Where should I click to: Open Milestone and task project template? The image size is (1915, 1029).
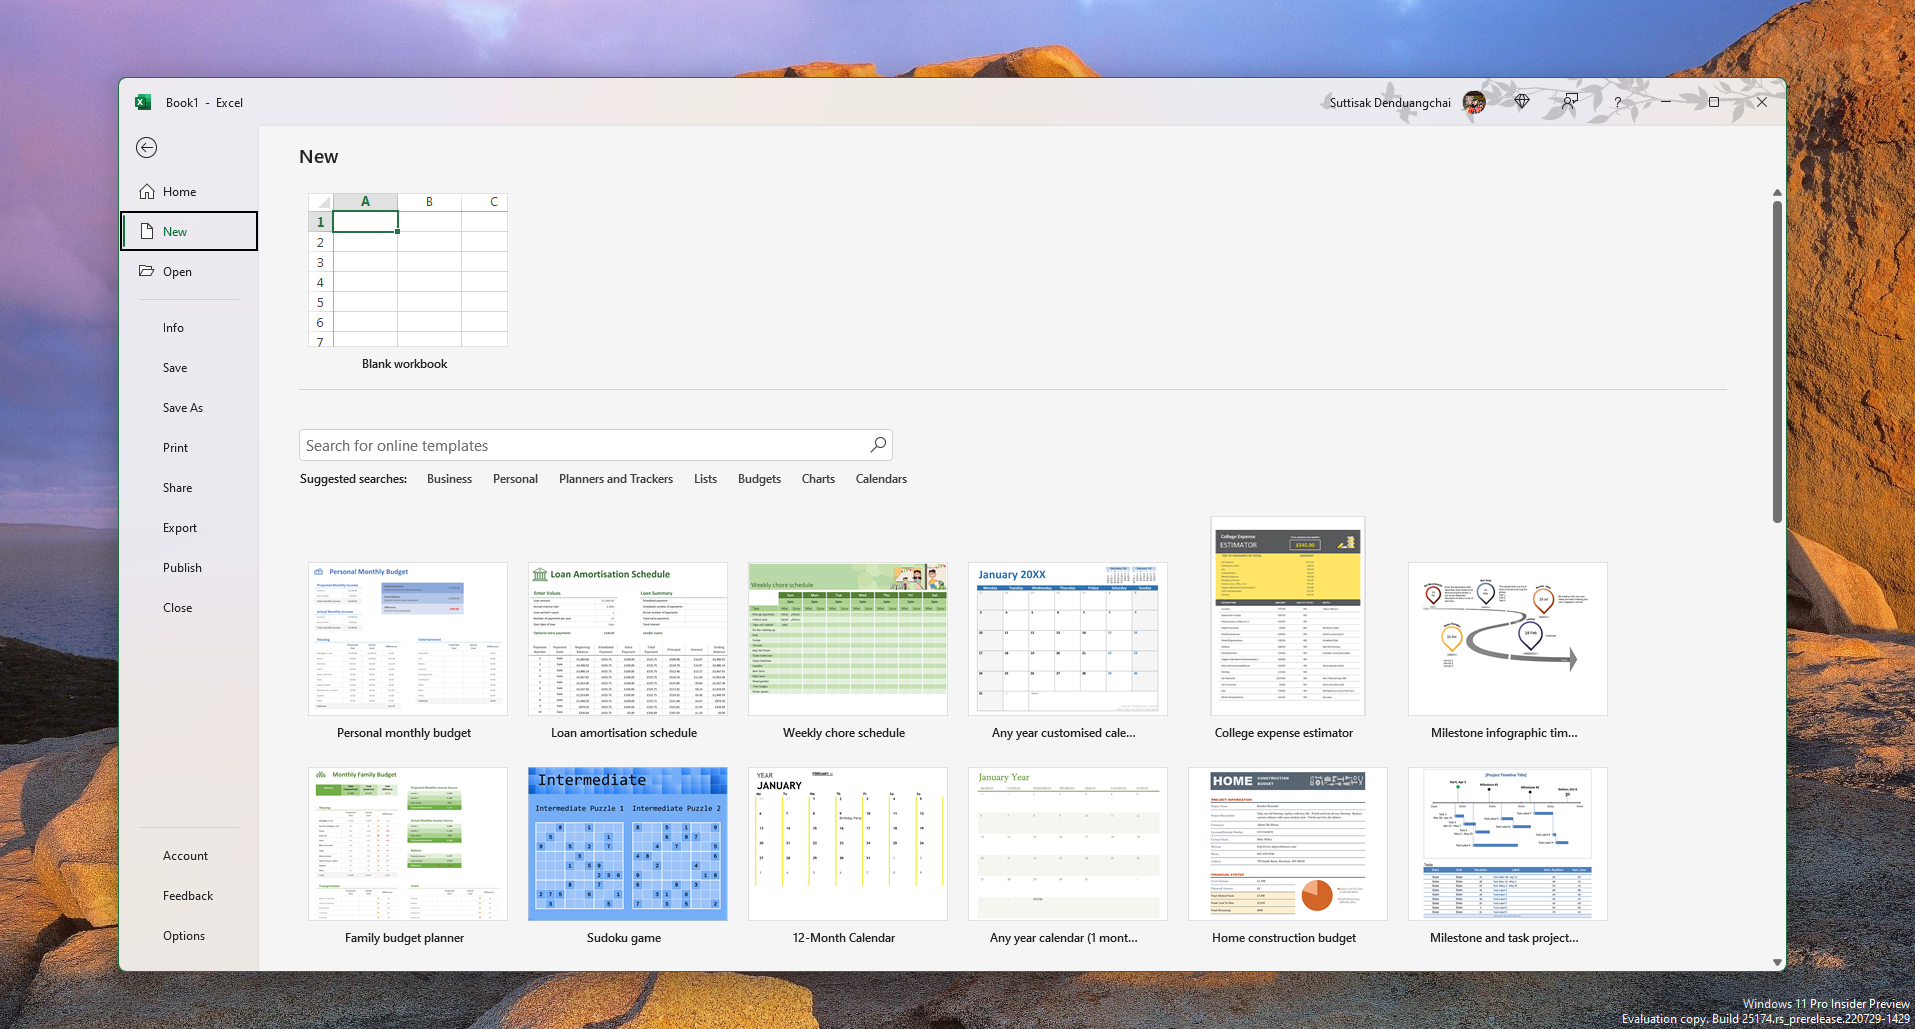click(1508, 844)
